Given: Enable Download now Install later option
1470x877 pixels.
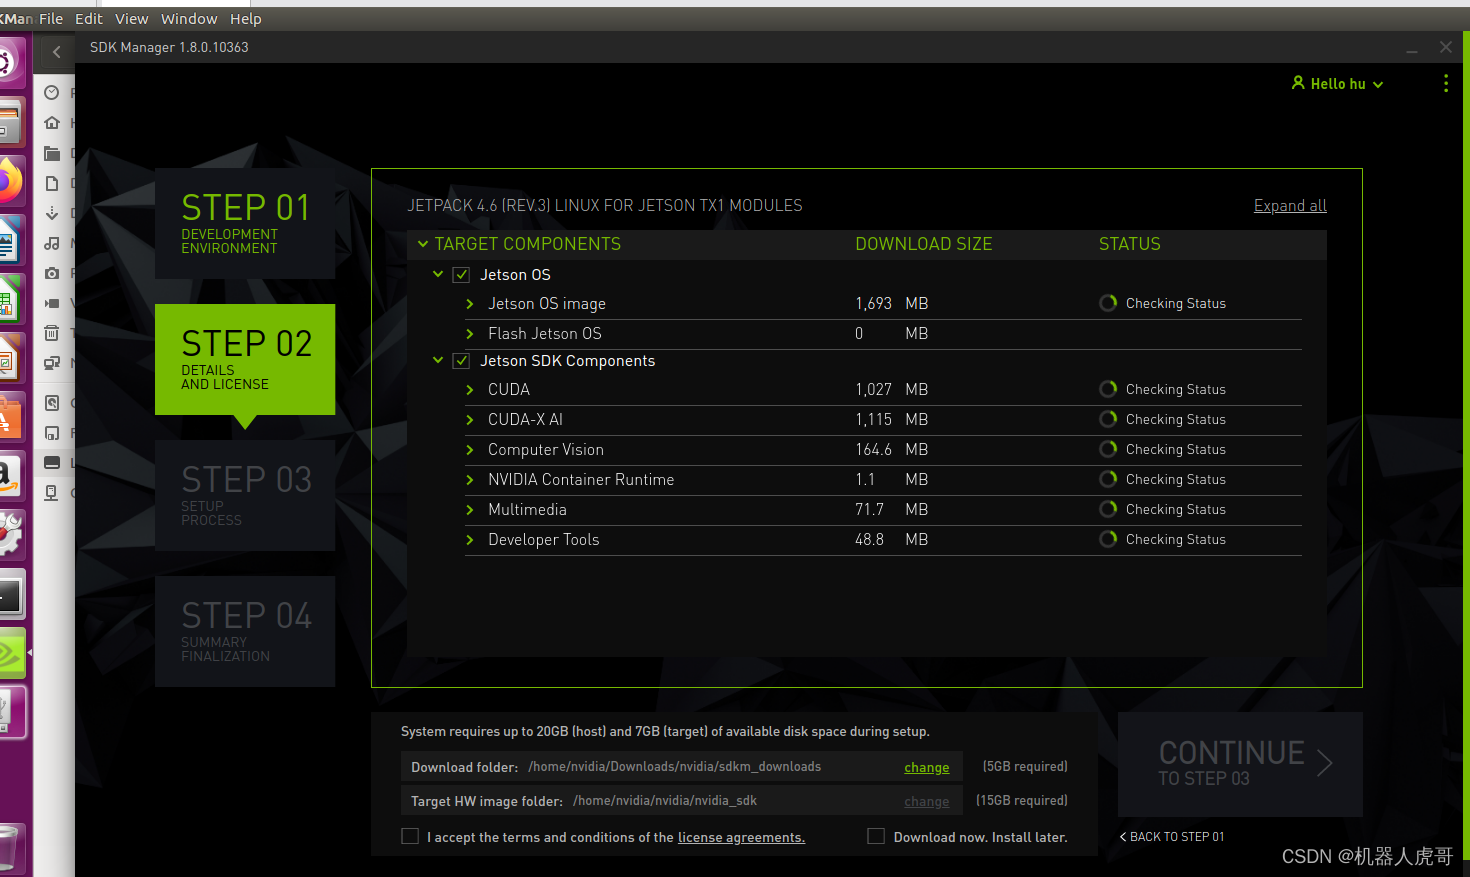Looking at the screenshot, I should click(x=876, y=835).
